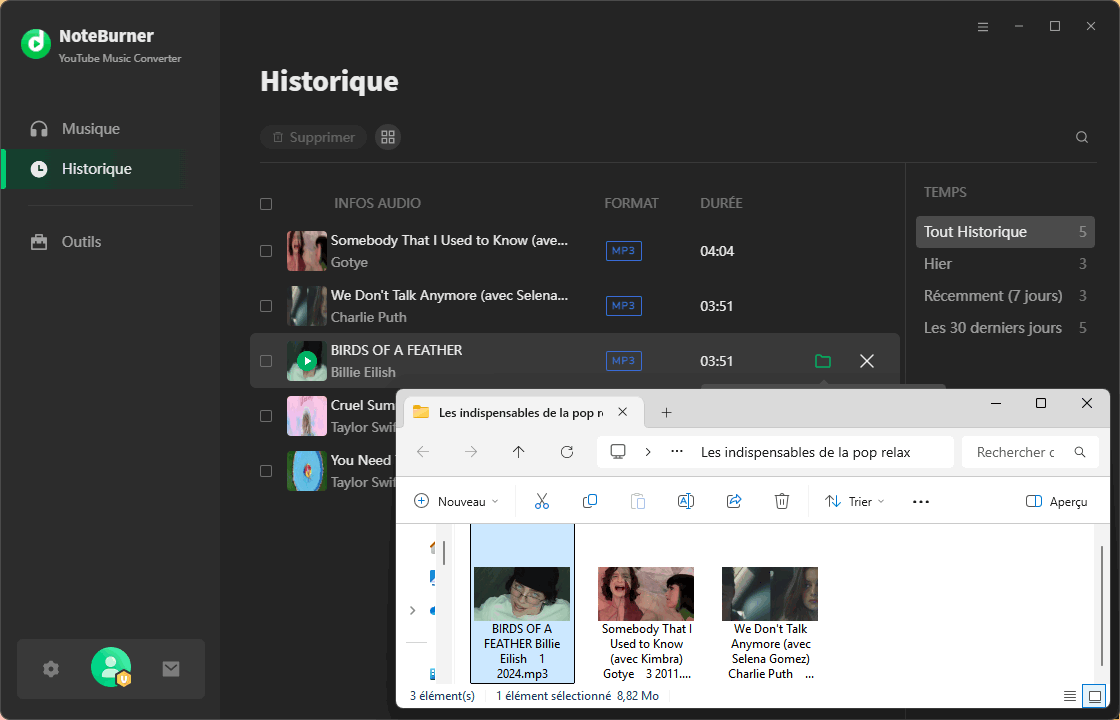
Task: Check the BIRDS OF A FEATHER row
Action: (266, 361)
